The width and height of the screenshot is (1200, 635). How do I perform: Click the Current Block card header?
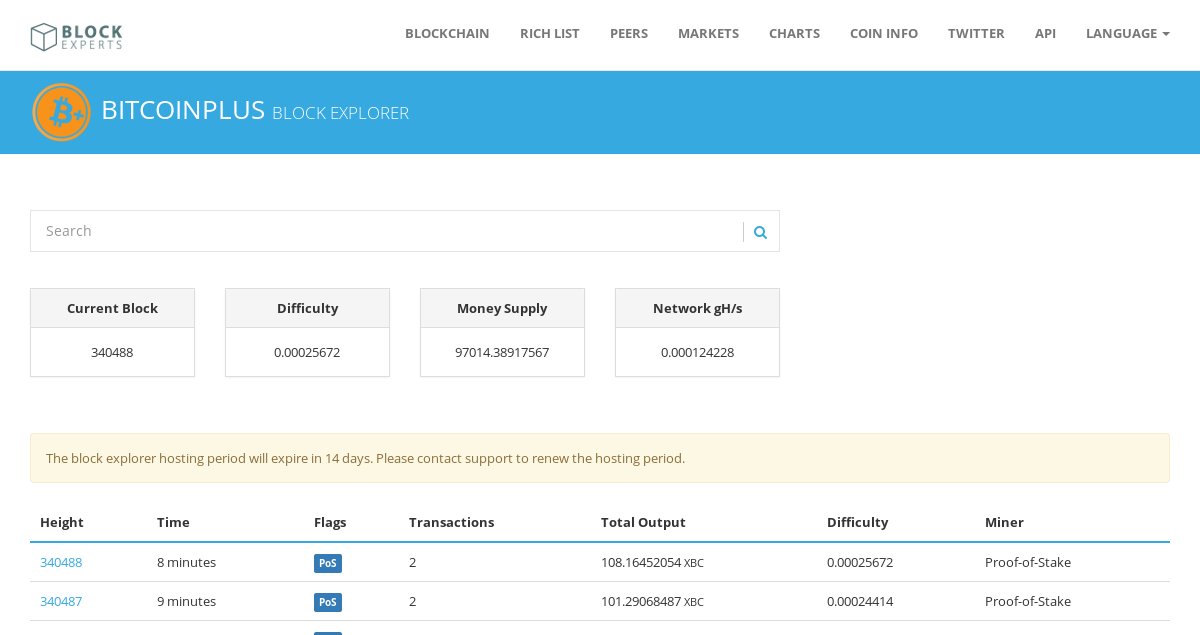pos(112,308)
